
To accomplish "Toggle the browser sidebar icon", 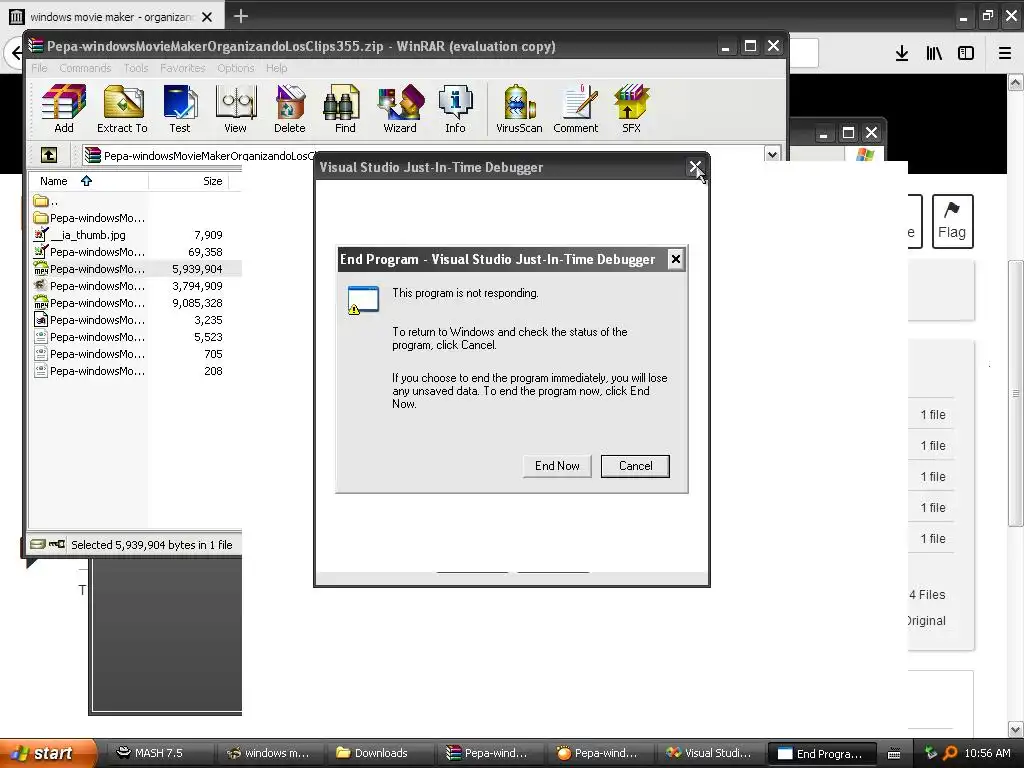I will pyautogui.click(x=966, y=54).
